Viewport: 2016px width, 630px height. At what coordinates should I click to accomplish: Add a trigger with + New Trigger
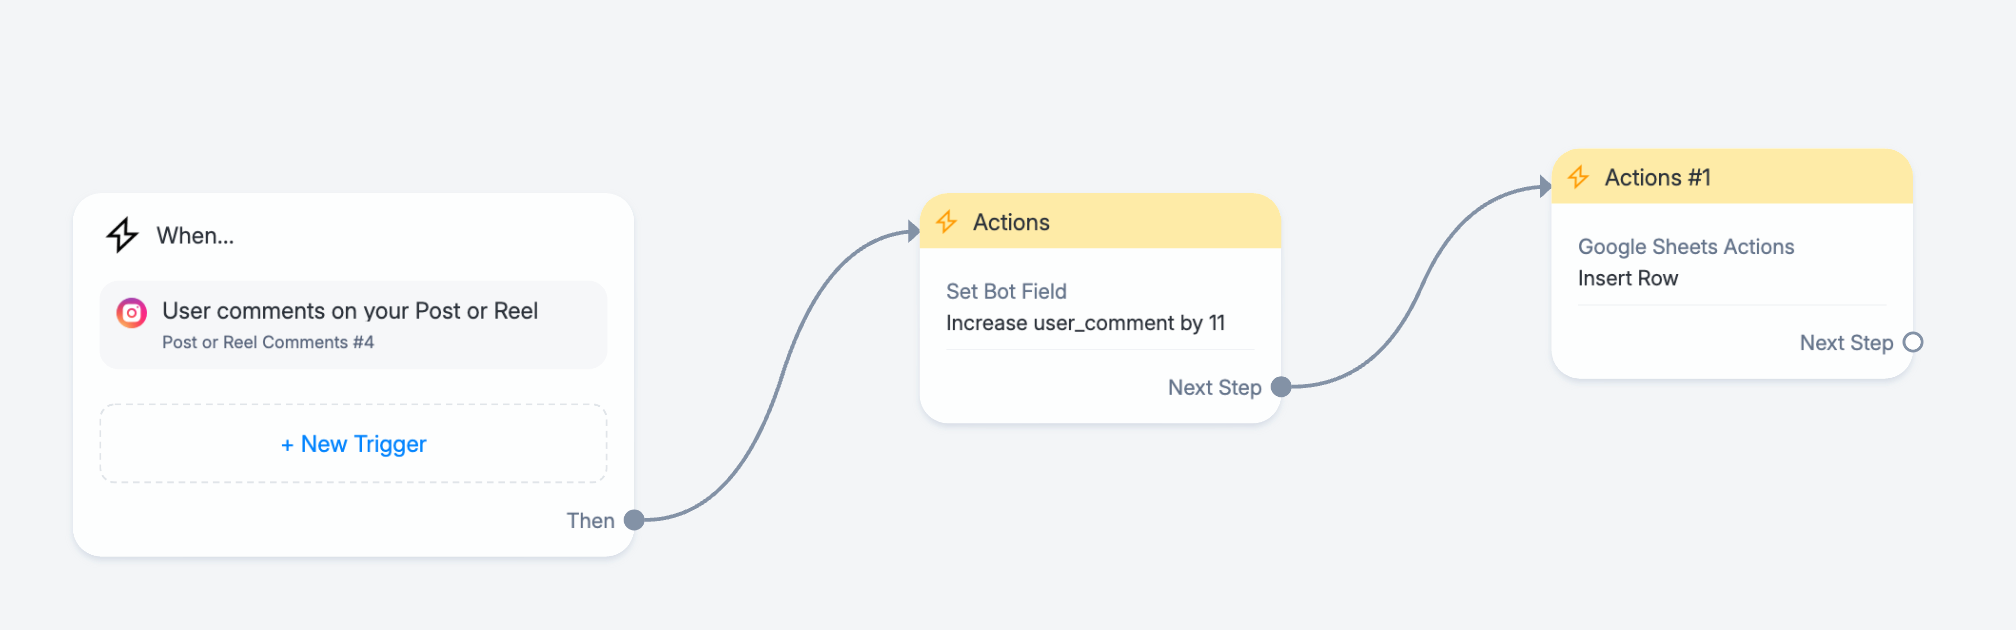point(353,444)
